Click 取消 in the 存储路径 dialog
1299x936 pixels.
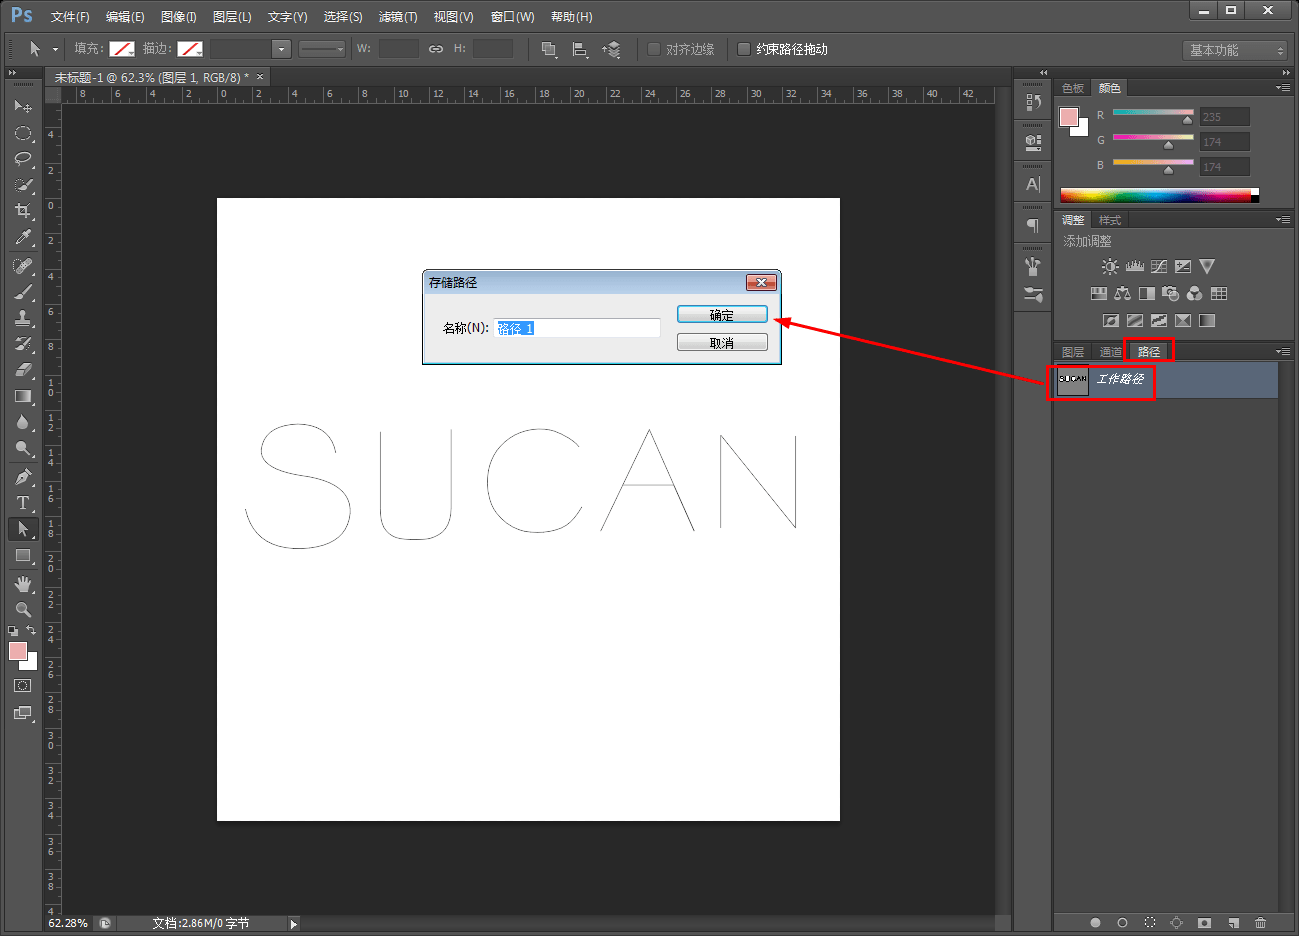click(x=722, y=343)
